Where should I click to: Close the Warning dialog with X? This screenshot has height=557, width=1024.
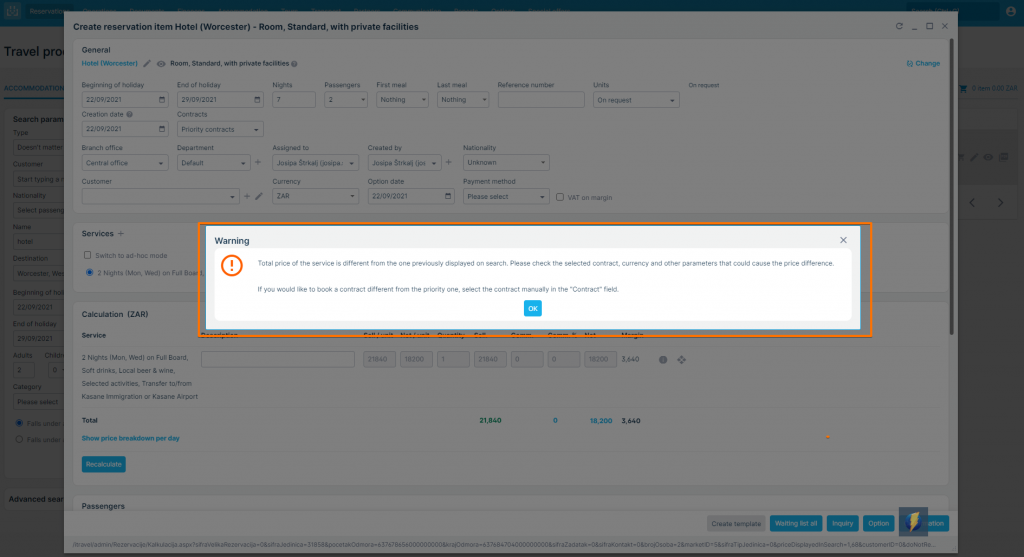coord(843,240)
